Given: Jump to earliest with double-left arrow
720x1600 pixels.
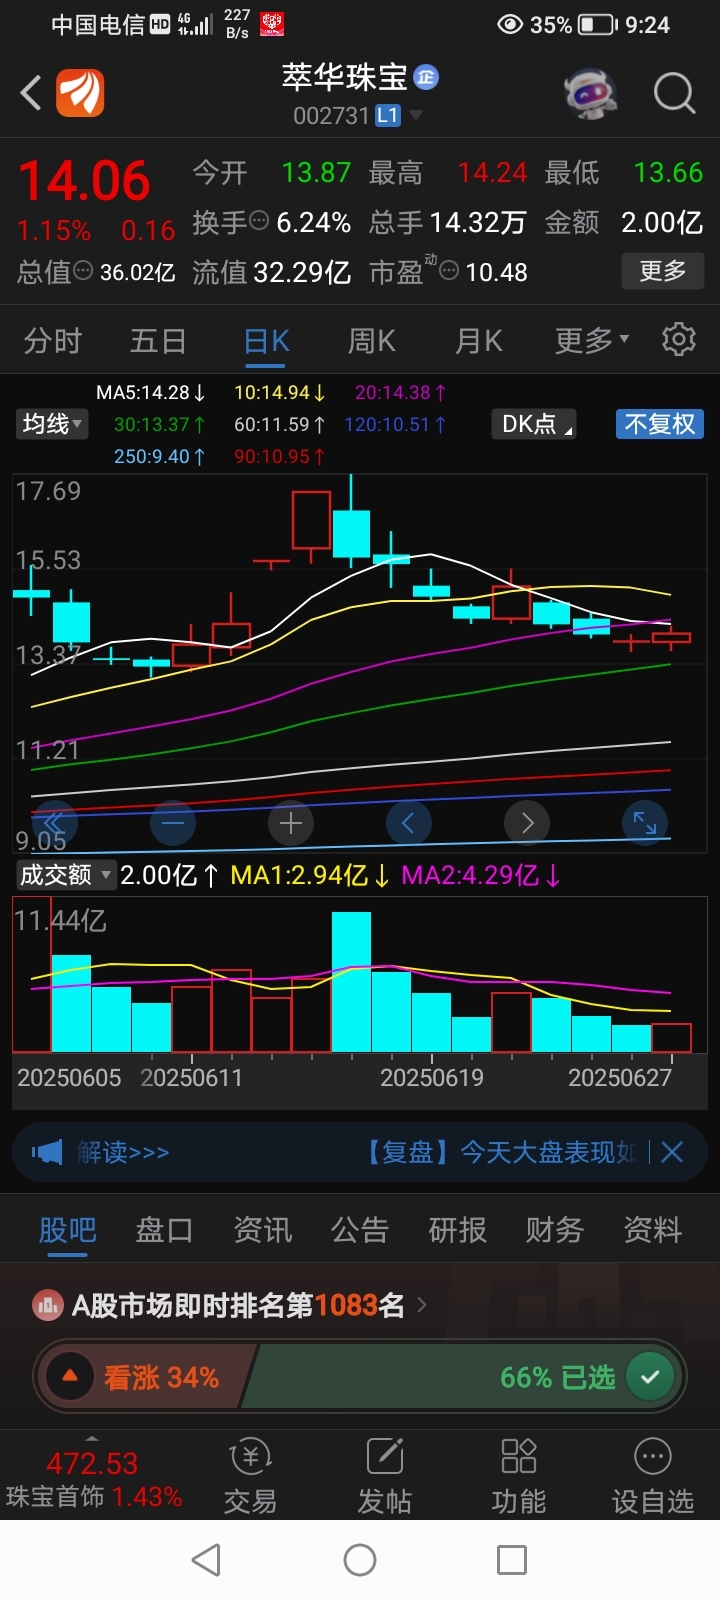Looking at the screenshot, I should (54, 823).
